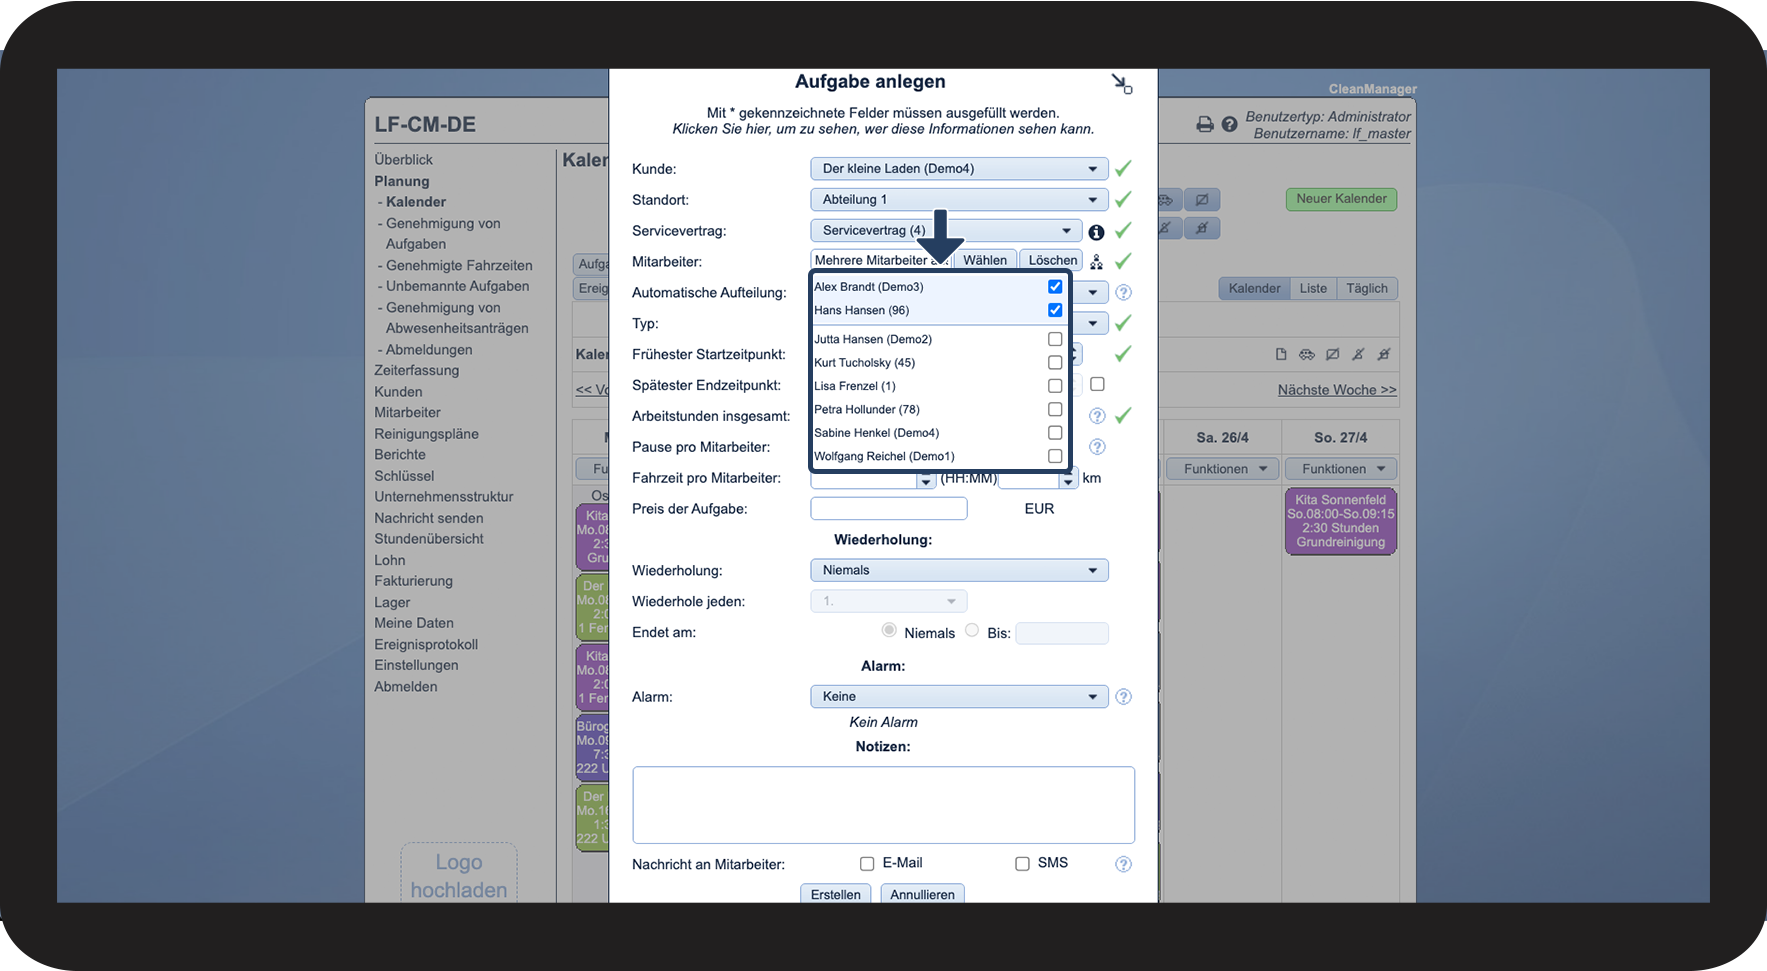This screenshot has height=971, width=1767.
Task: Check Sabine Henkel (Demo4)
Action: [1055, 433]
